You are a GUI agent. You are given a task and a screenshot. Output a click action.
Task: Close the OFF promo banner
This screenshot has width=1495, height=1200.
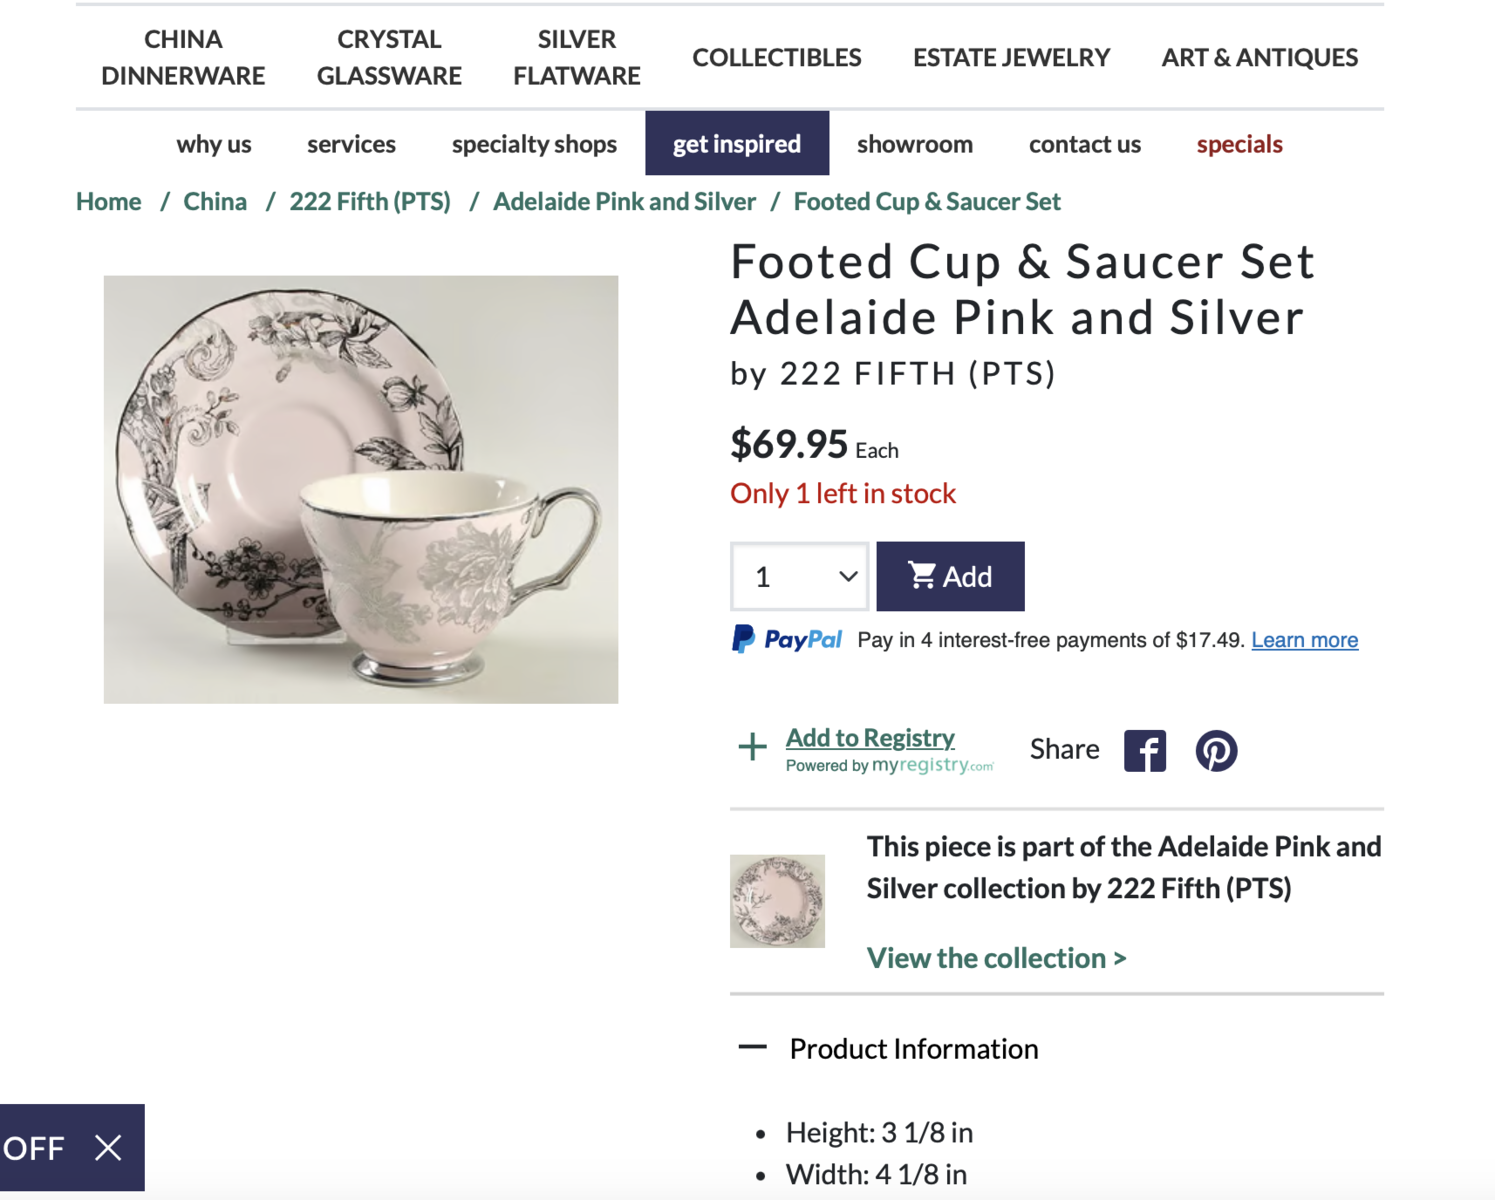(x=108, y=1148)
